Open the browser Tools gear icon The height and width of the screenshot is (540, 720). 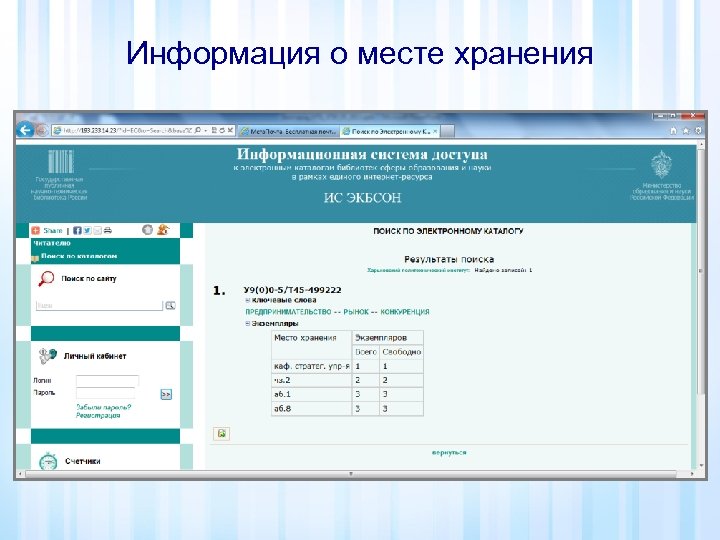(x=698, y=131)
